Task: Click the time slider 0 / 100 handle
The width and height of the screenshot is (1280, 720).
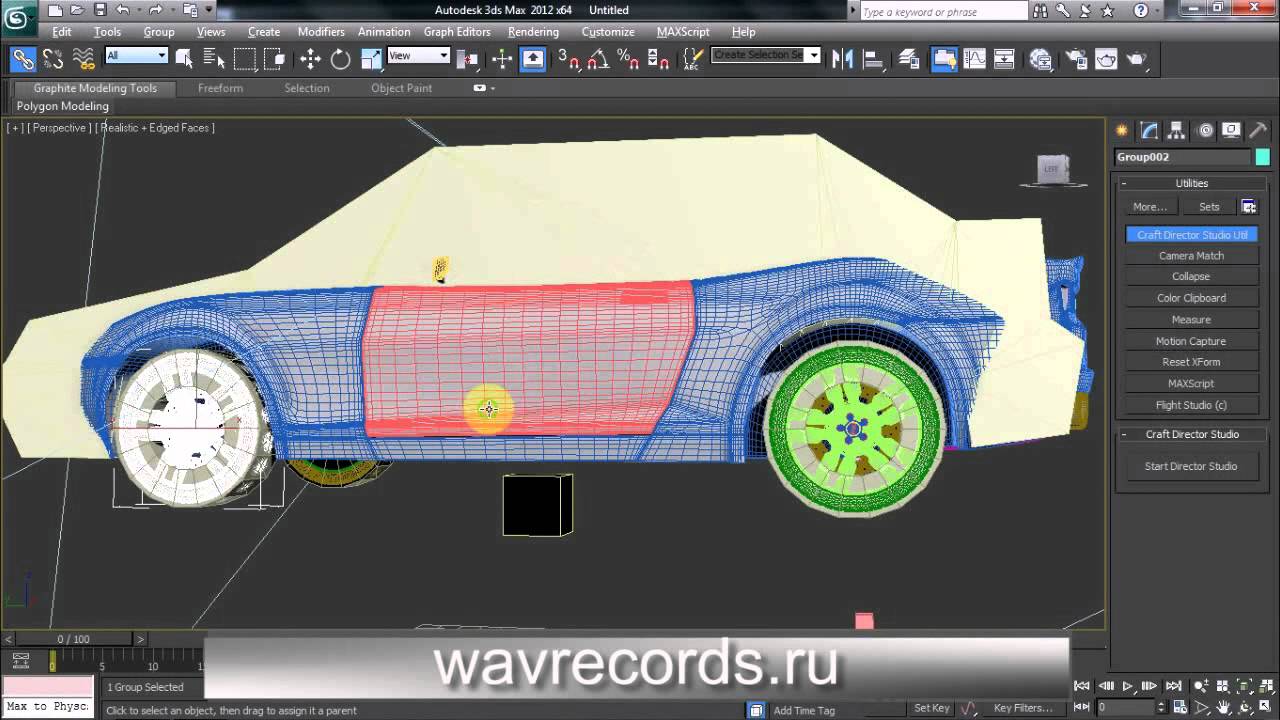Action: tap(73, 639)
